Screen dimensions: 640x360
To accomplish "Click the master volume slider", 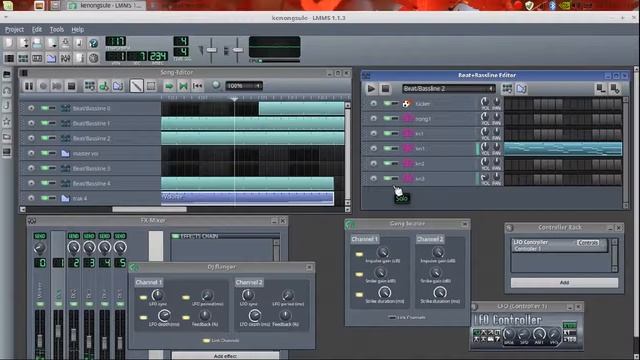I will click(211, 50).
